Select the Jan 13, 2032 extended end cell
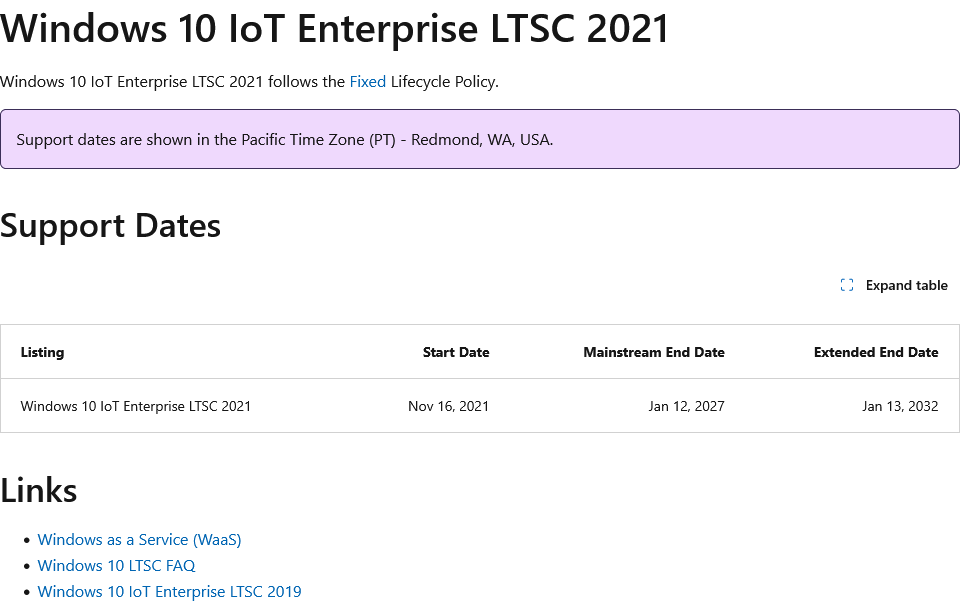960x604 pixels. click(900, 406)
